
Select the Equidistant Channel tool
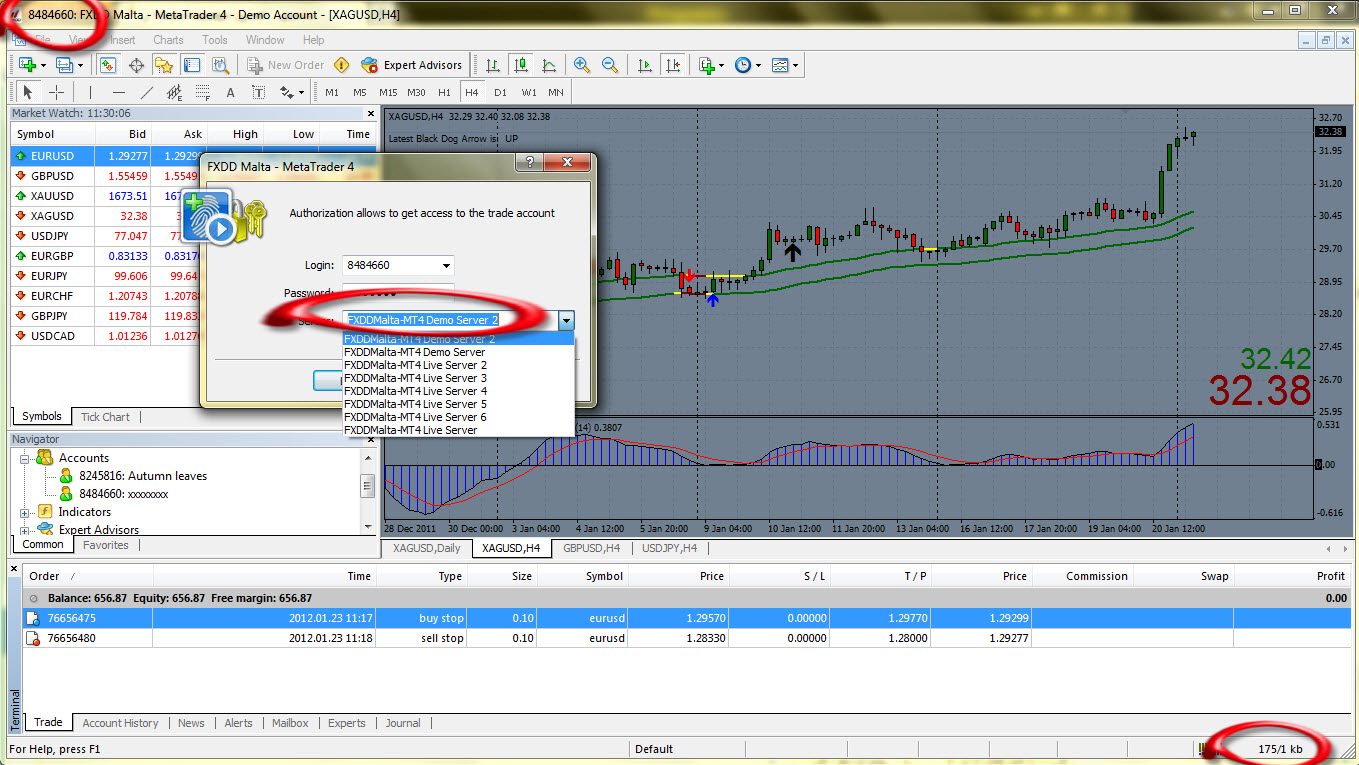coord(174,92)
